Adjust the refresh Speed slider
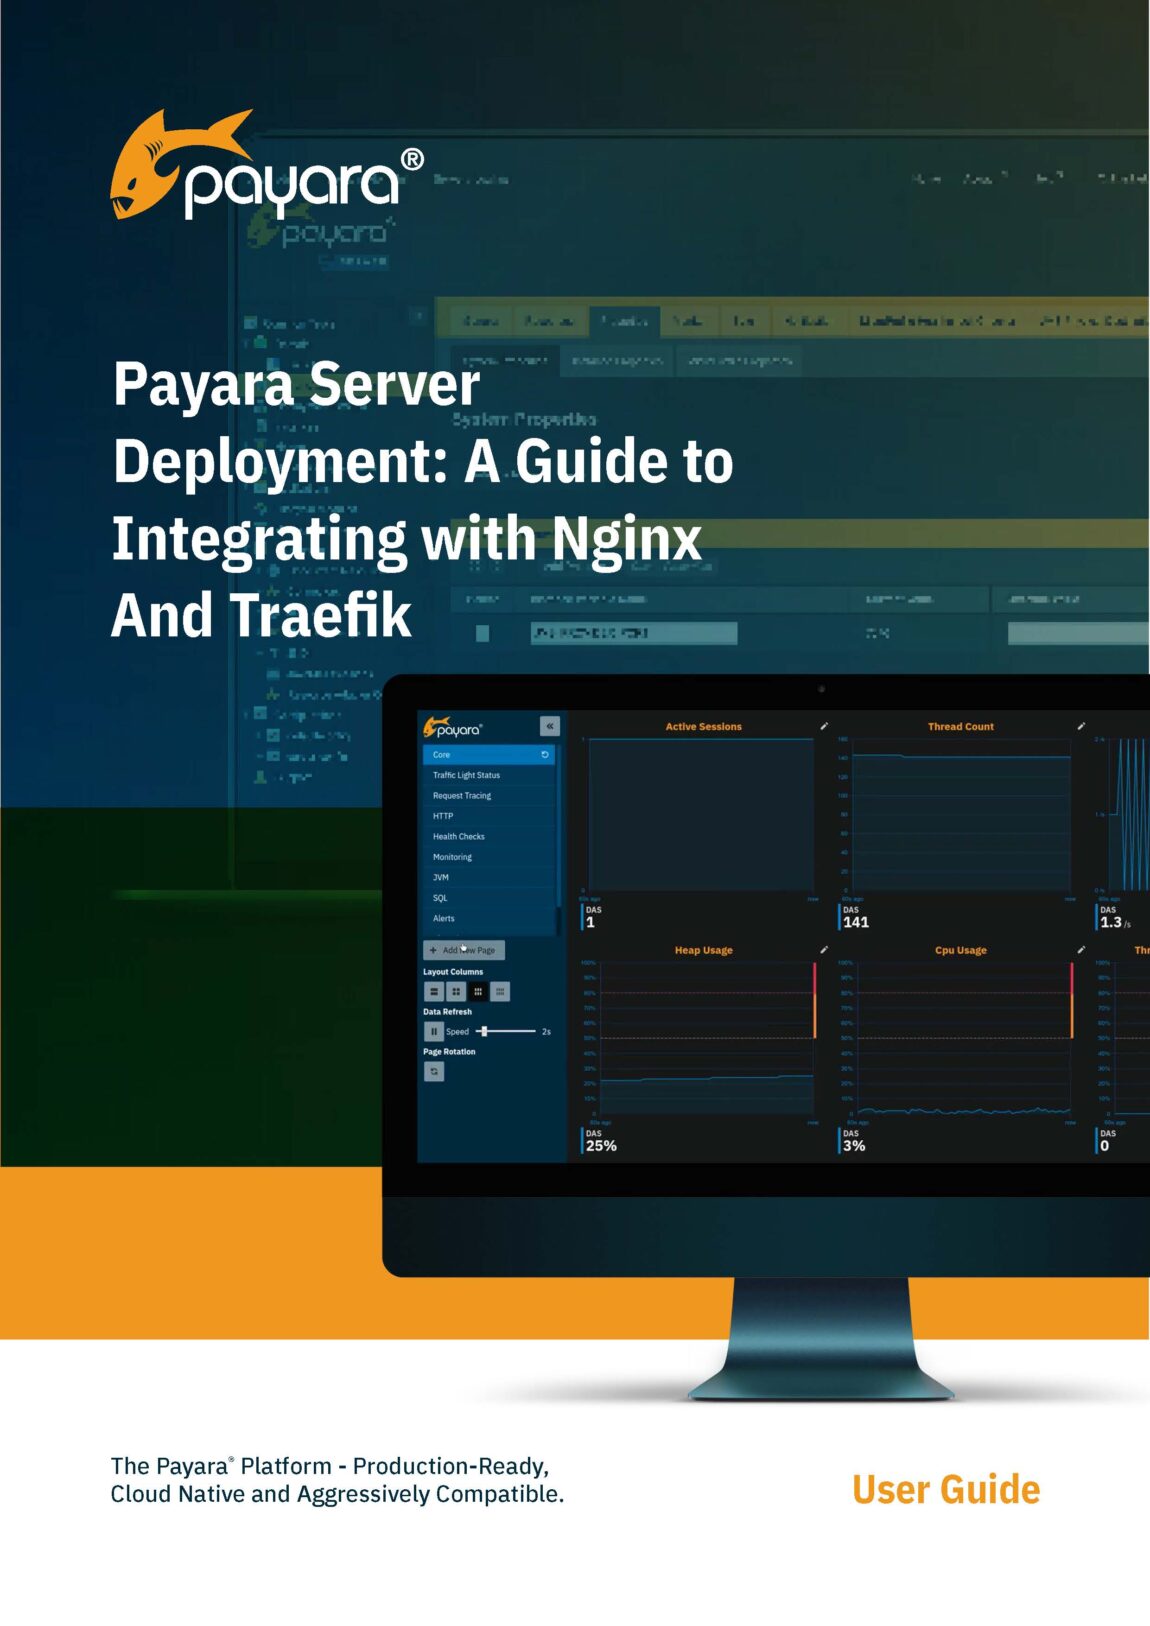 [508, 1031]
